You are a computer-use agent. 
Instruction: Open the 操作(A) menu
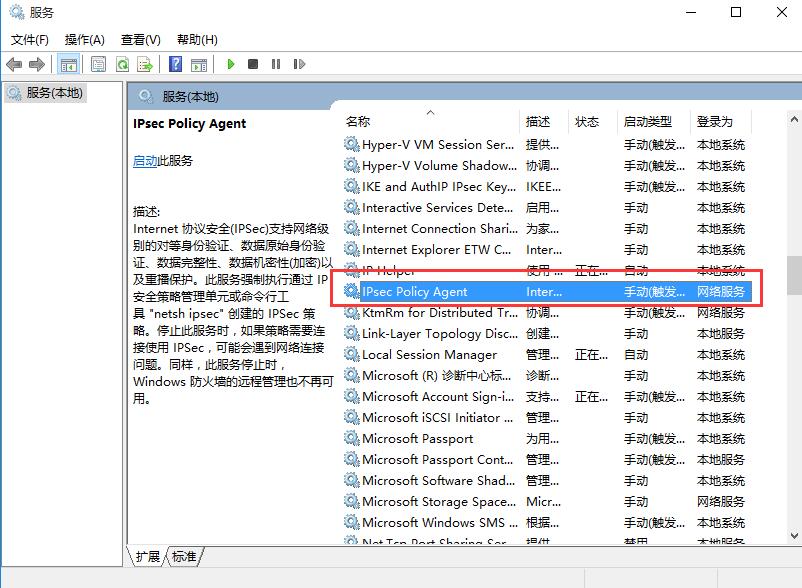tap(85, 40)
